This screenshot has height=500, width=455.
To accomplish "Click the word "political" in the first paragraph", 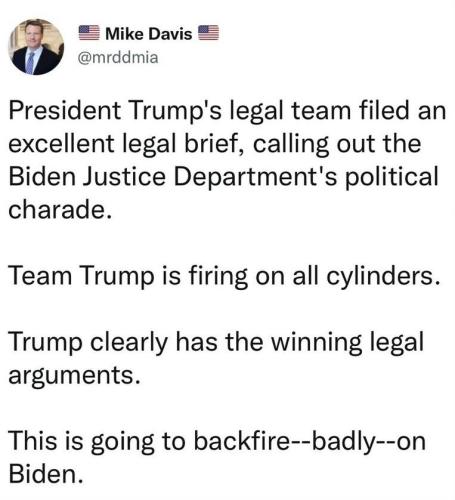I will click(392, 177).
